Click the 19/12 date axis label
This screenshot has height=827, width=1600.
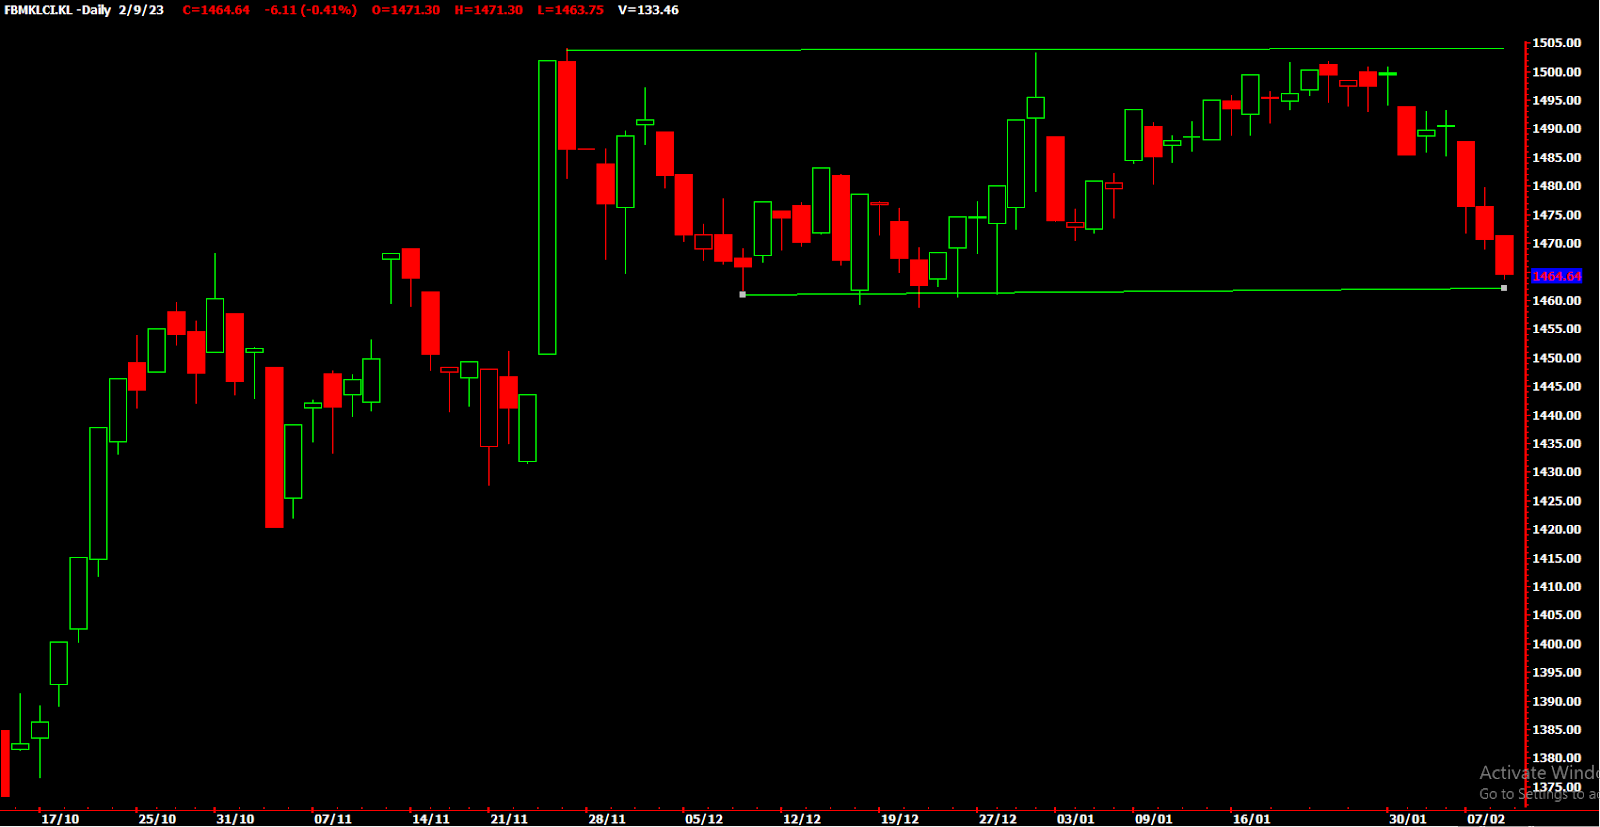900,819
